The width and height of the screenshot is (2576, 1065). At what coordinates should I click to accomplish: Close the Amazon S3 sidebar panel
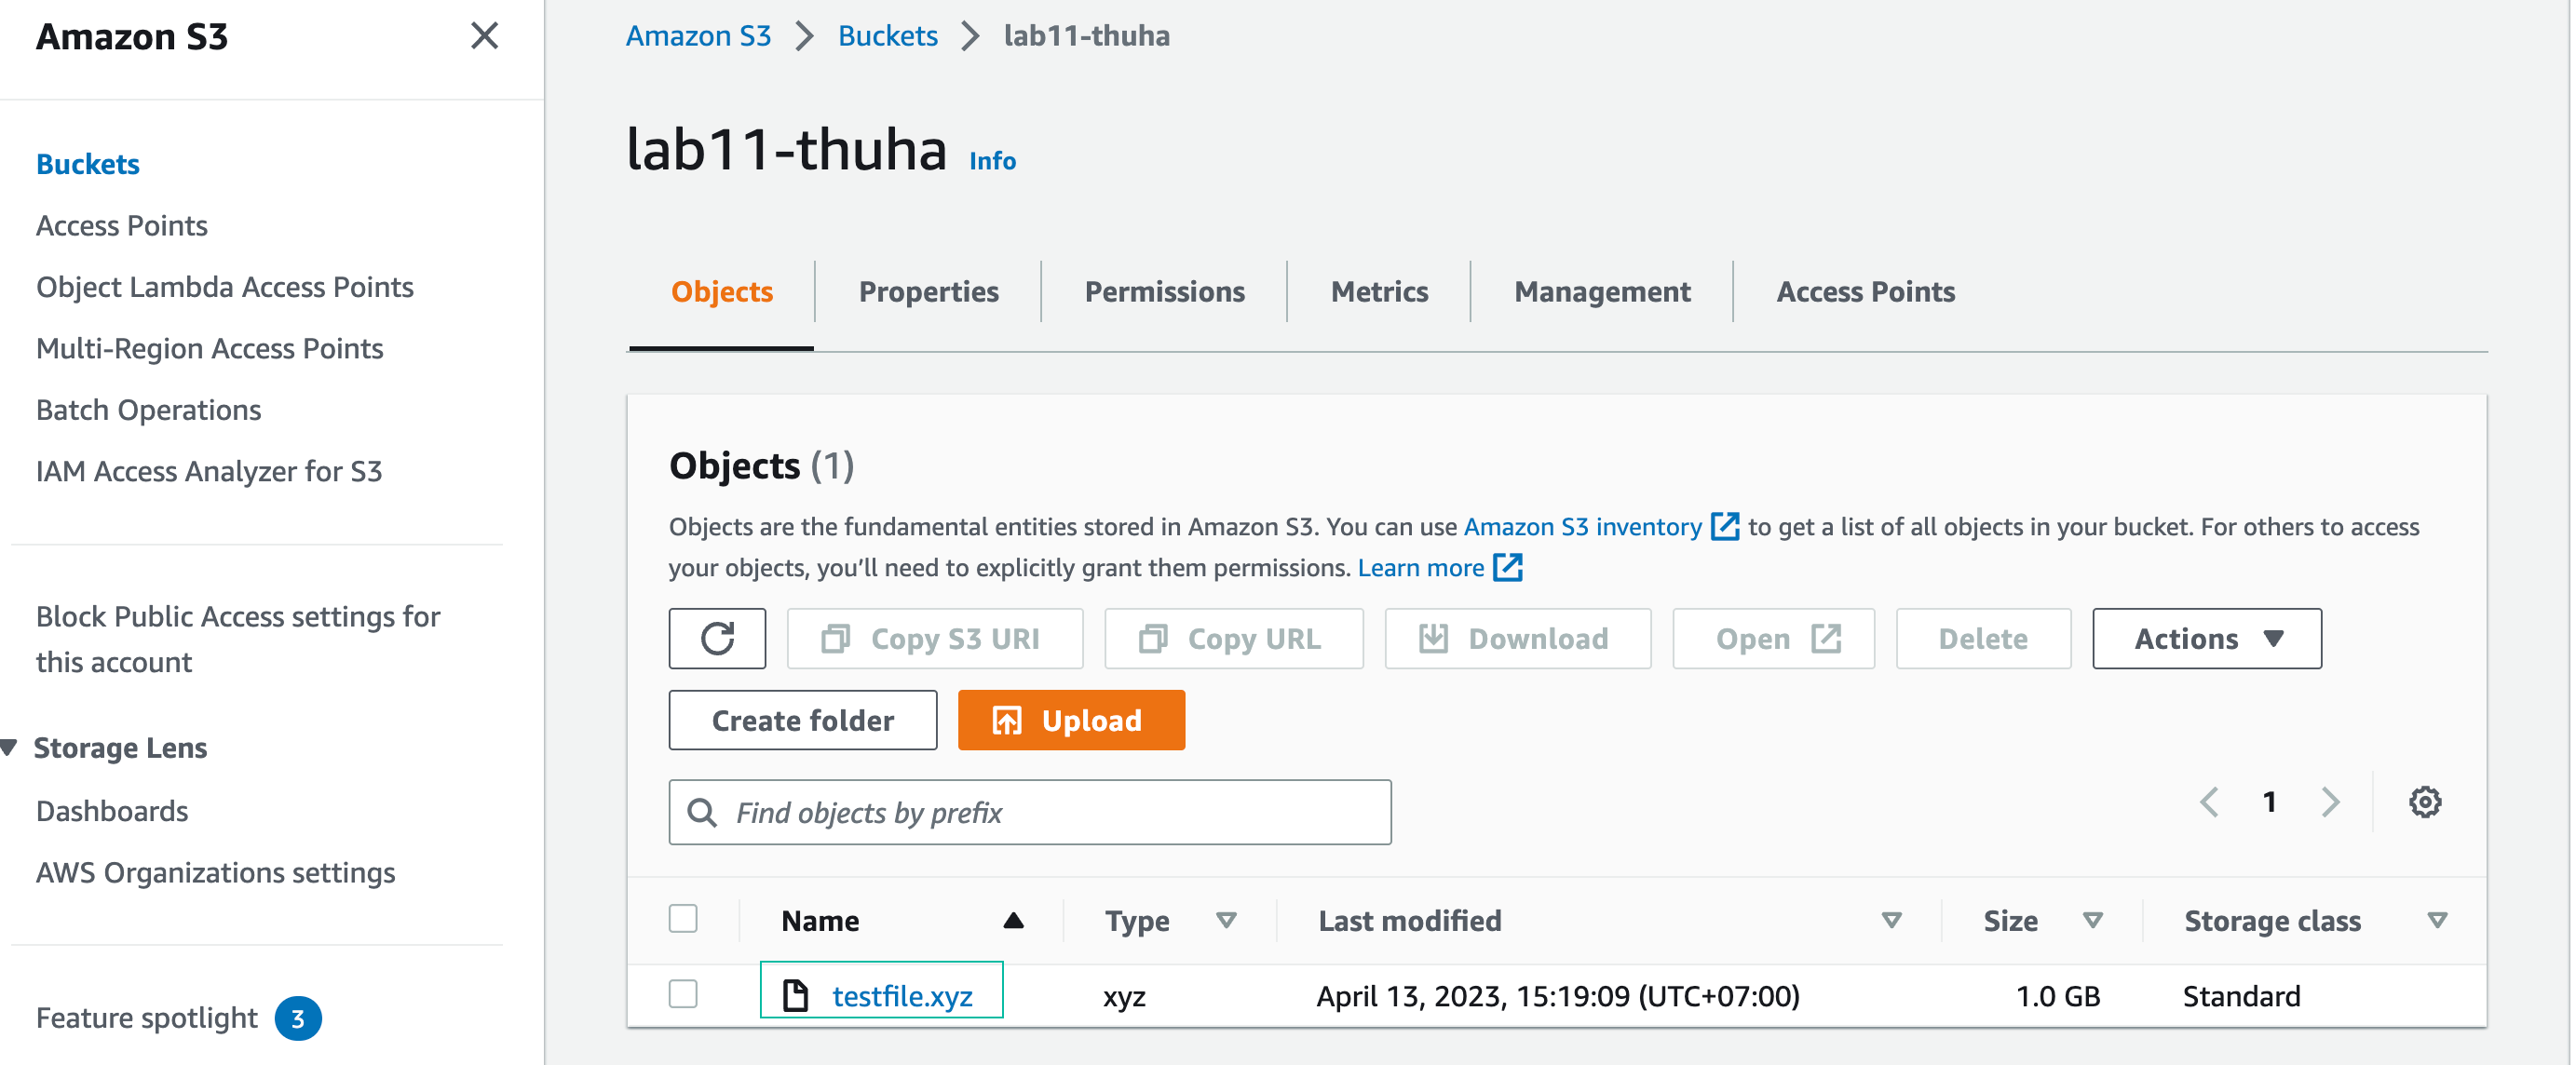[x=484, y=36]
